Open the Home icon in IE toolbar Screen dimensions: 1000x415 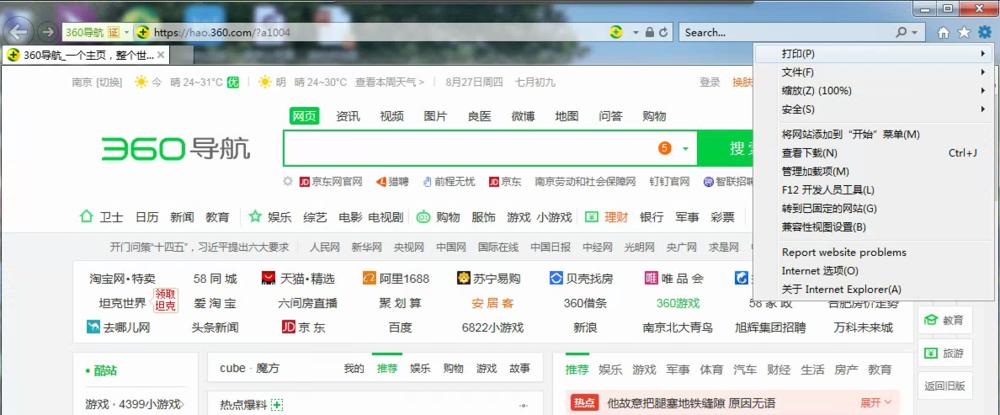[x=943, y=32]
